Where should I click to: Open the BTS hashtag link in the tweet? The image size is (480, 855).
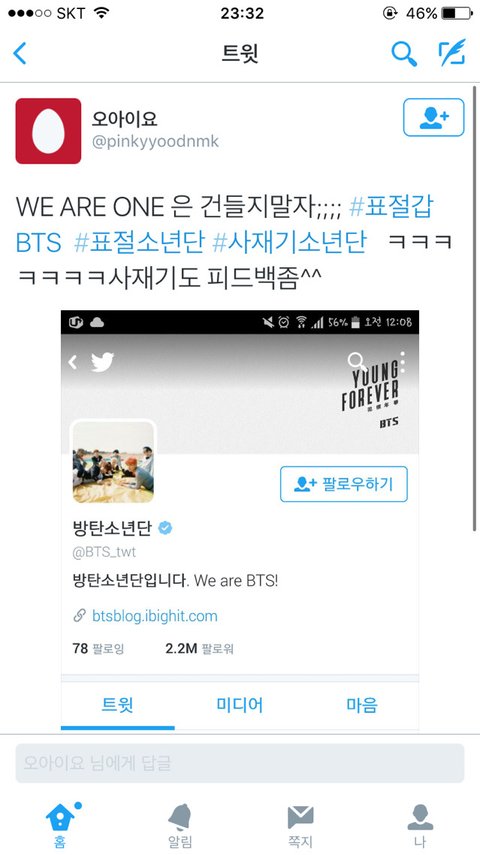pos(39,243)
